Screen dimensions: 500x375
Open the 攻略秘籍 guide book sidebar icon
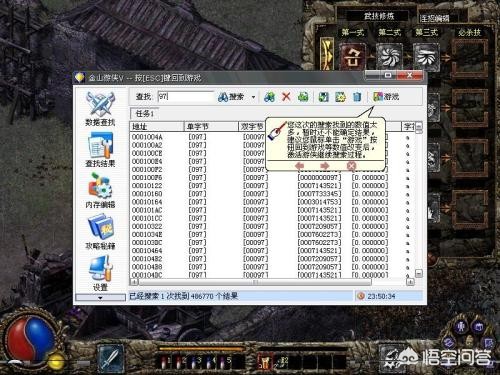100,232
